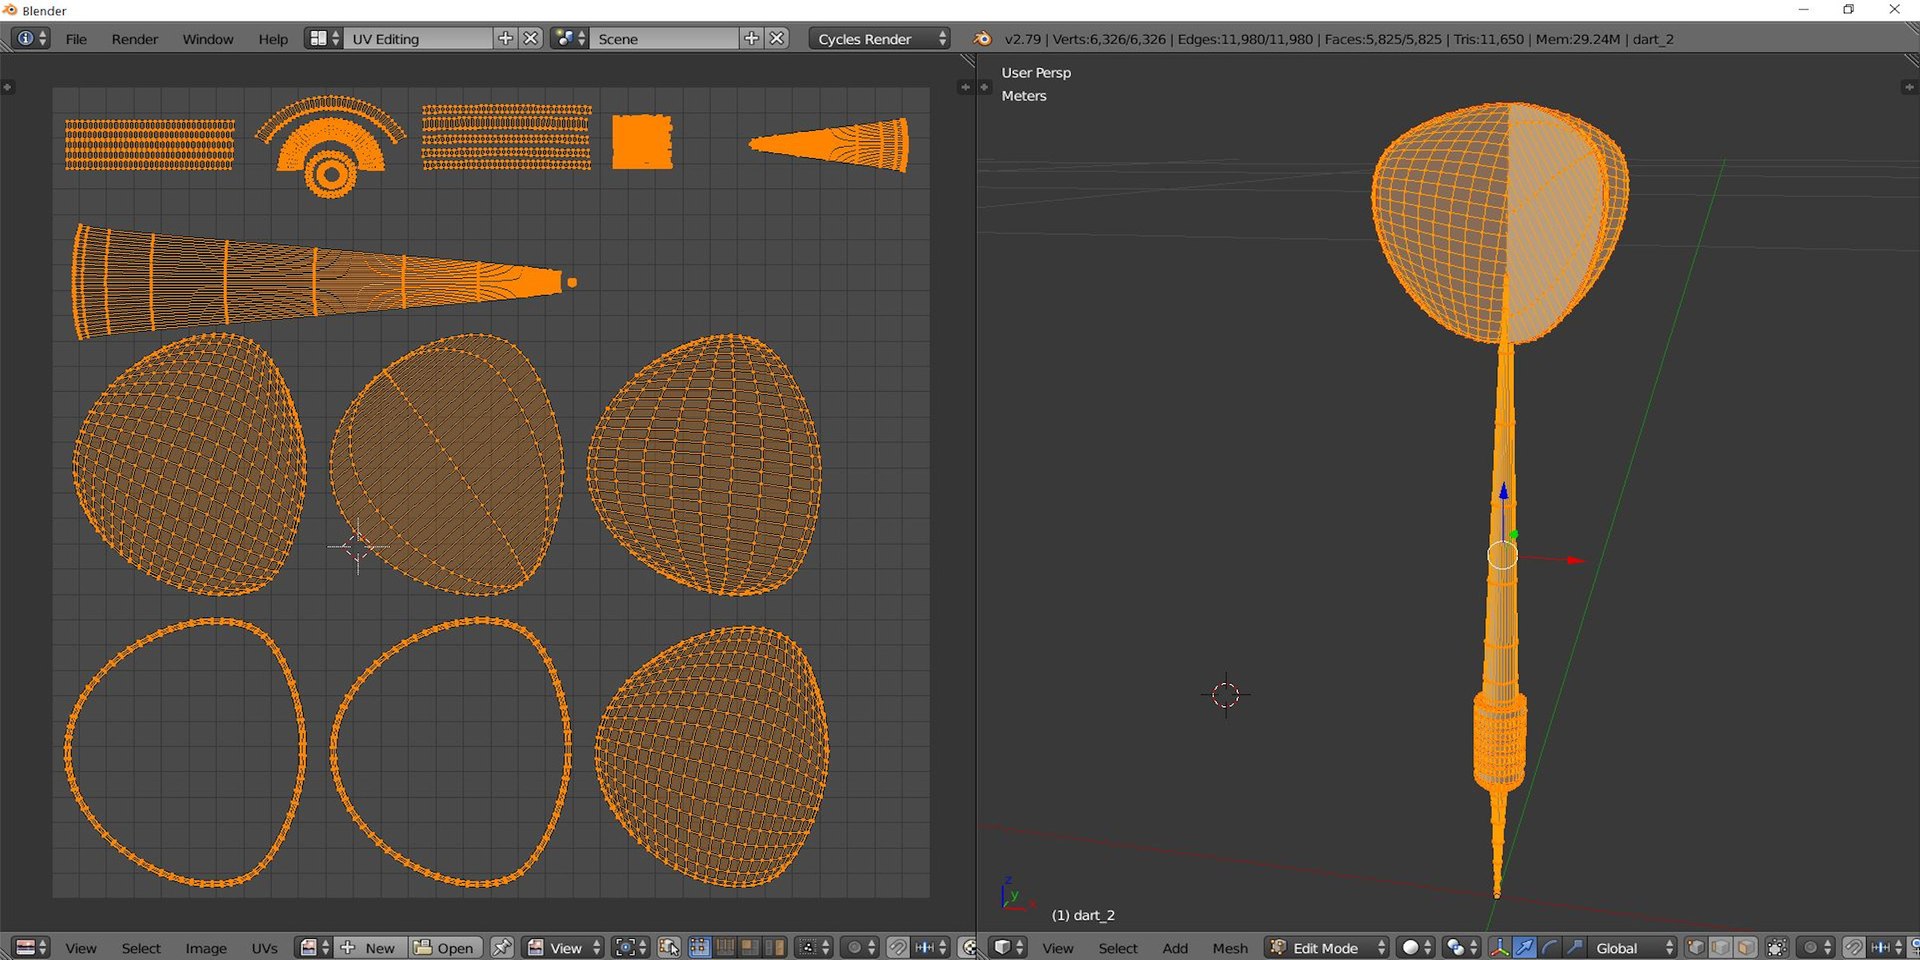Delete the current Scene
The width and height of the screenshot is (1920, 960).
click(x=777, y=38)
